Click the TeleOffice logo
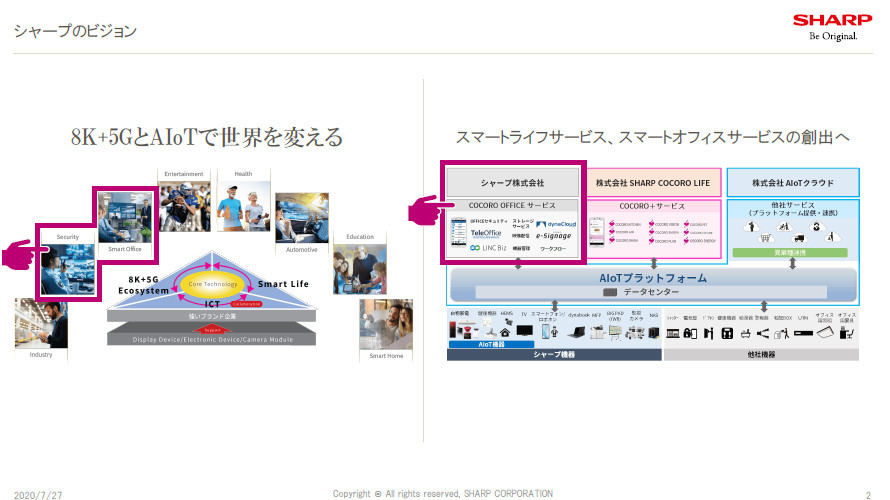This screenshot has width=890, height=500. (486, 233)
